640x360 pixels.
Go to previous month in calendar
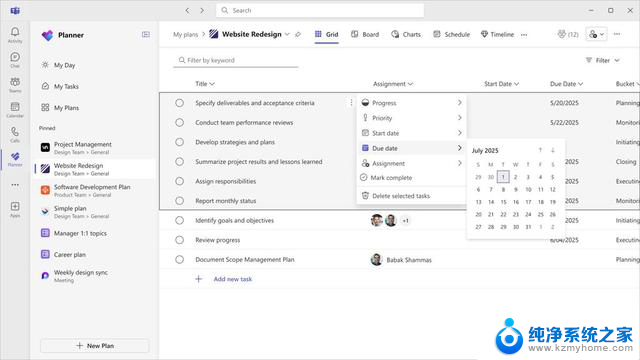(x=540, y=150)
